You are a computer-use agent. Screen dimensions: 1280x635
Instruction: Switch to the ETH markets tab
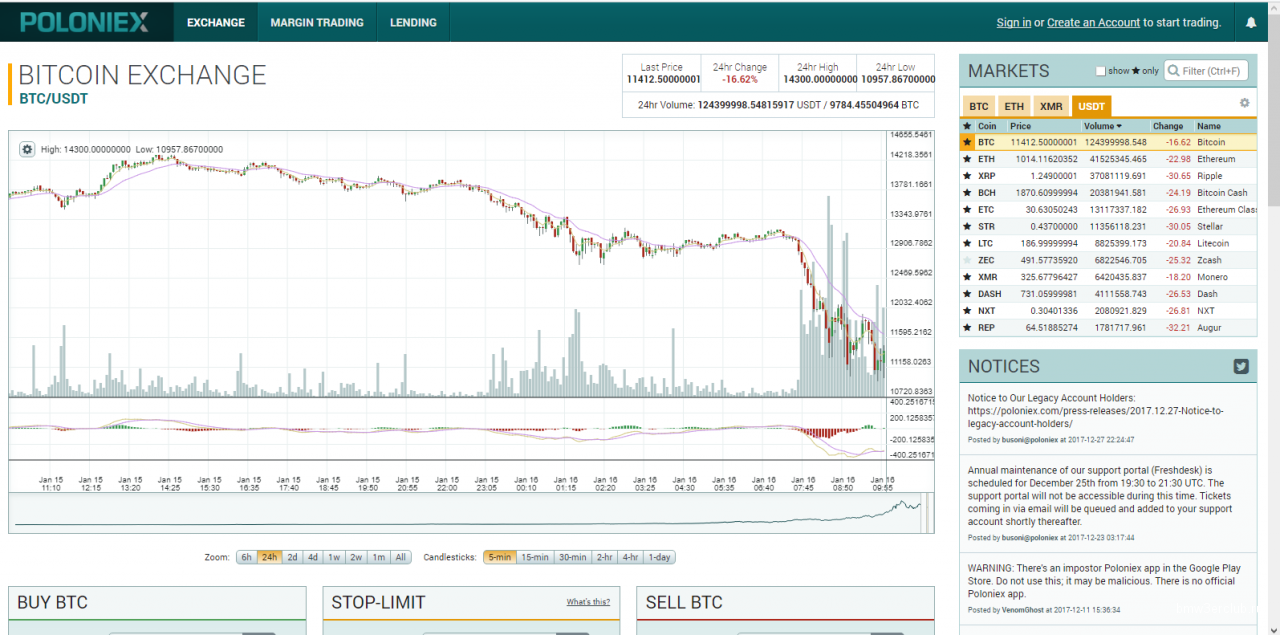pos(1014,106)
